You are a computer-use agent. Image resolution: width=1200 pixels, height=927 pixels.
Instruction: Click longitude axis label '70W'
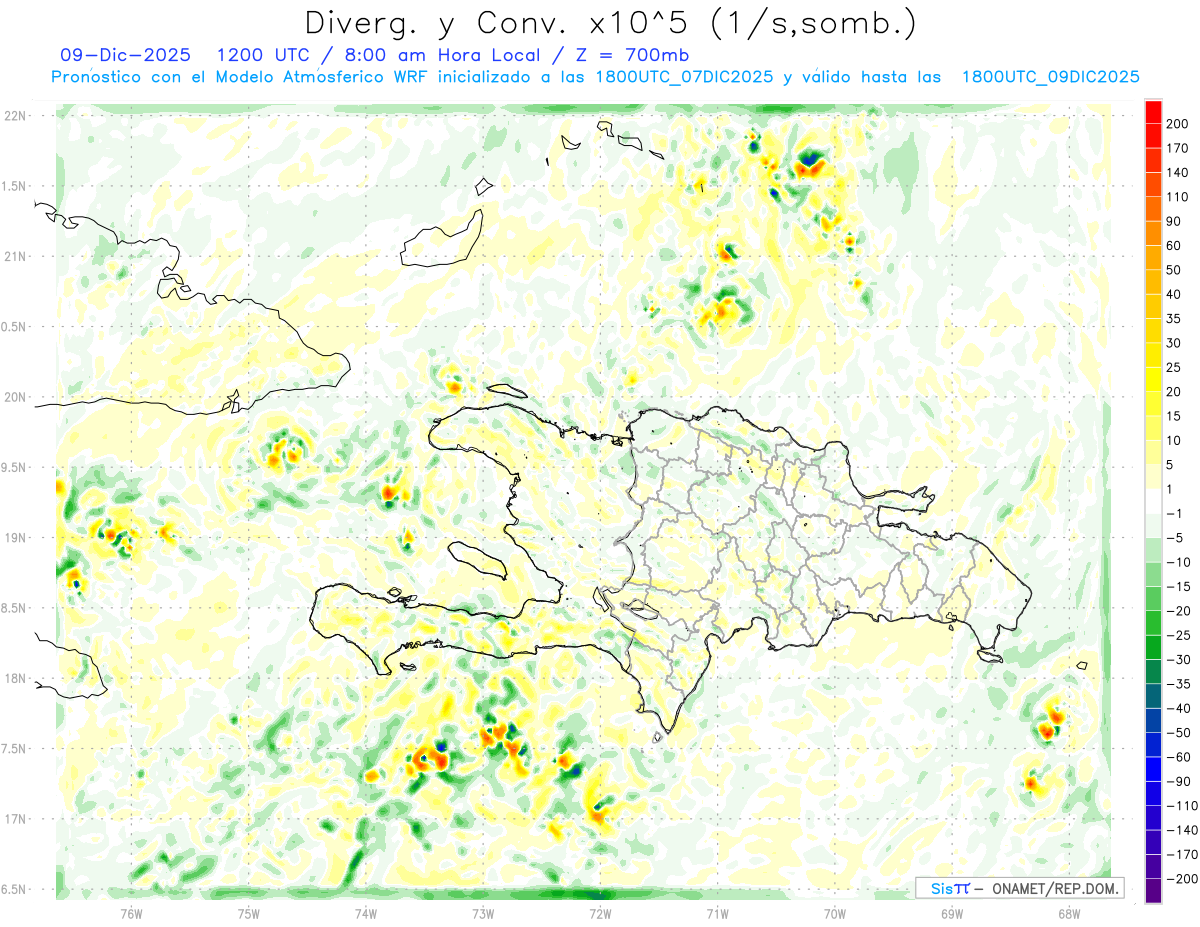pyautogui.click(x=835, y=914)
